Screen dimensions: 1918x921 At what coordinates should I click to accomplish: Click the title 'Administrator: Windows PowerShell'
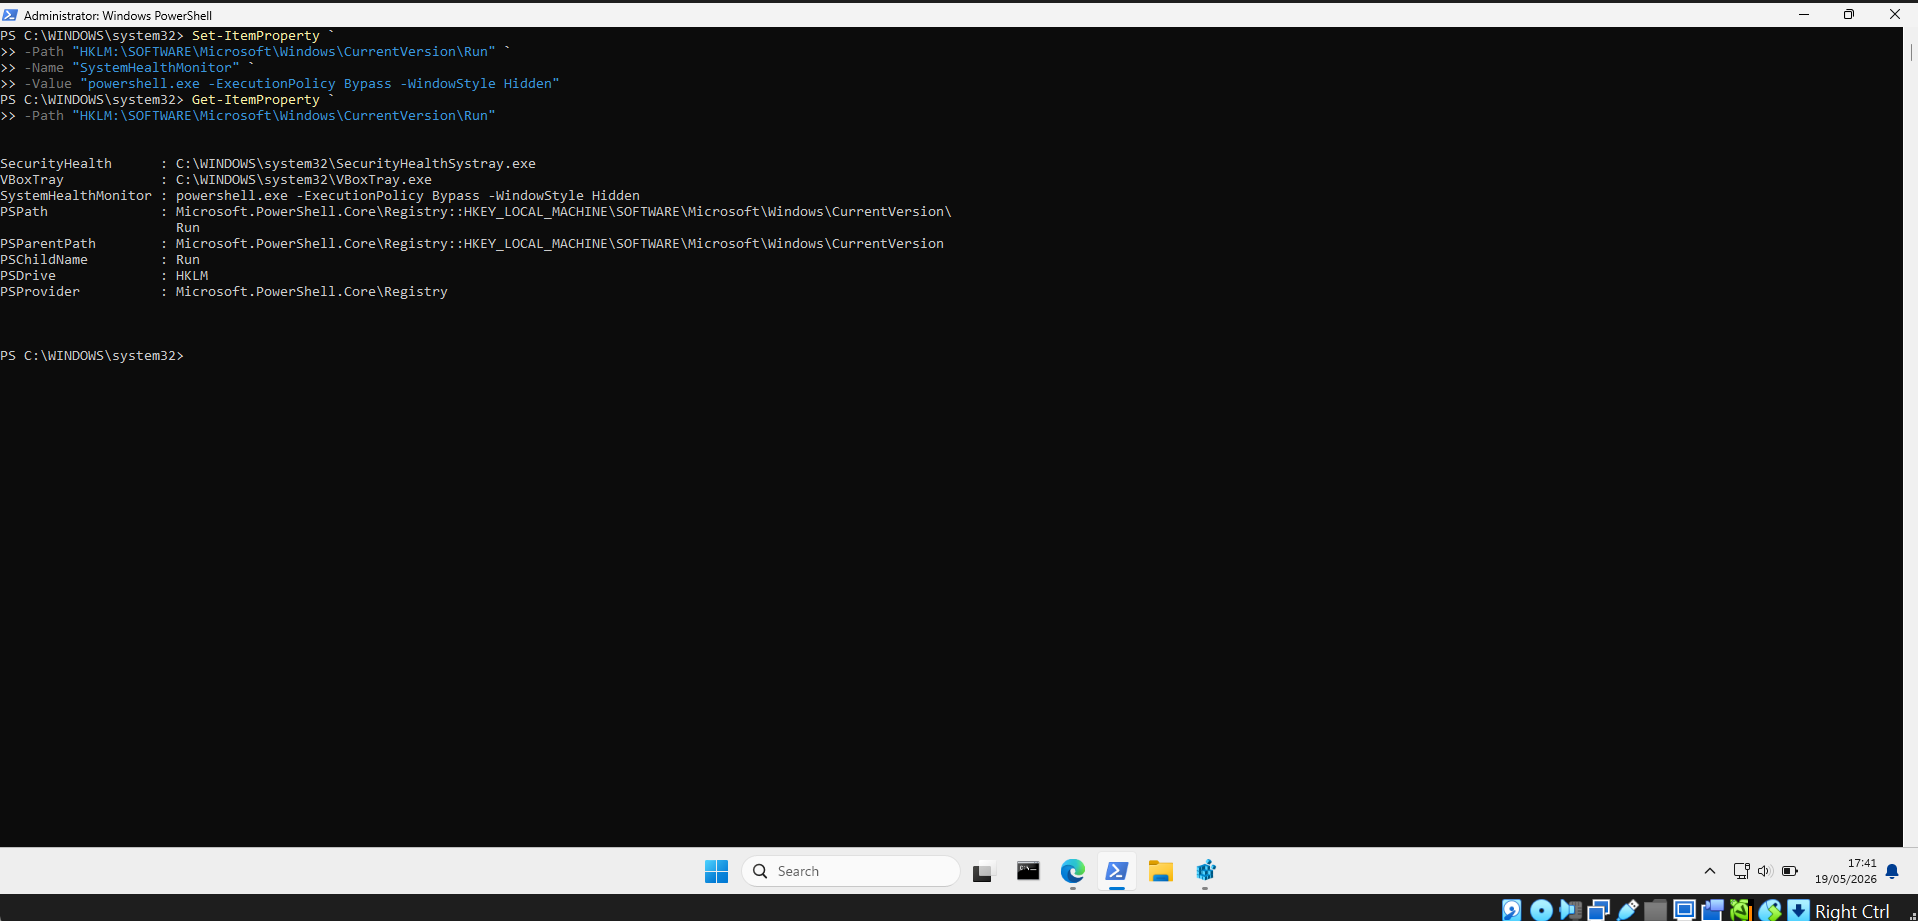(x=118, y=15)
